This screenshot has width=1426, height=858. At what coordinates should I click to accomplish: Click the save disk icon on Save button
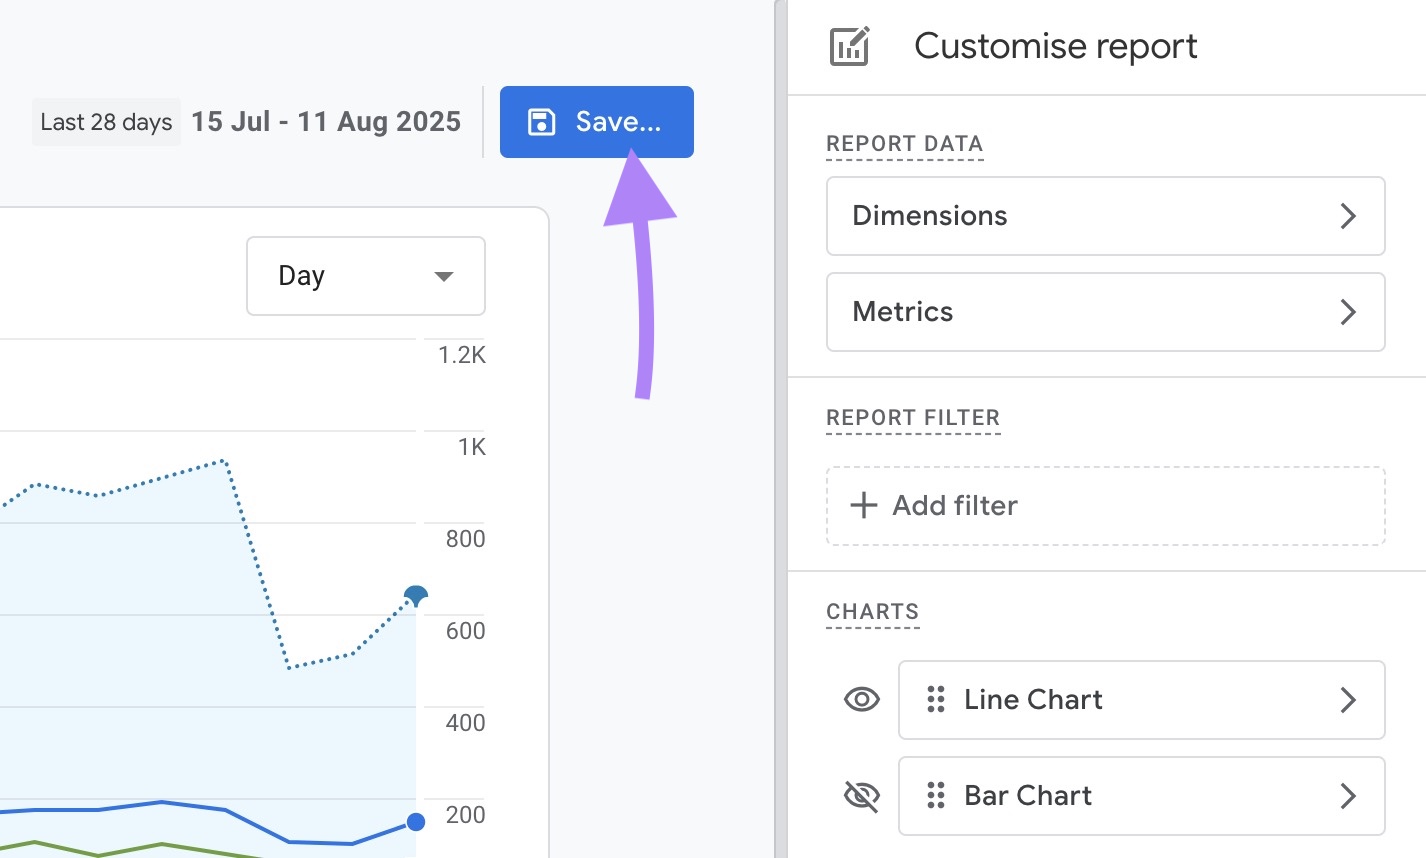point(541,121)
